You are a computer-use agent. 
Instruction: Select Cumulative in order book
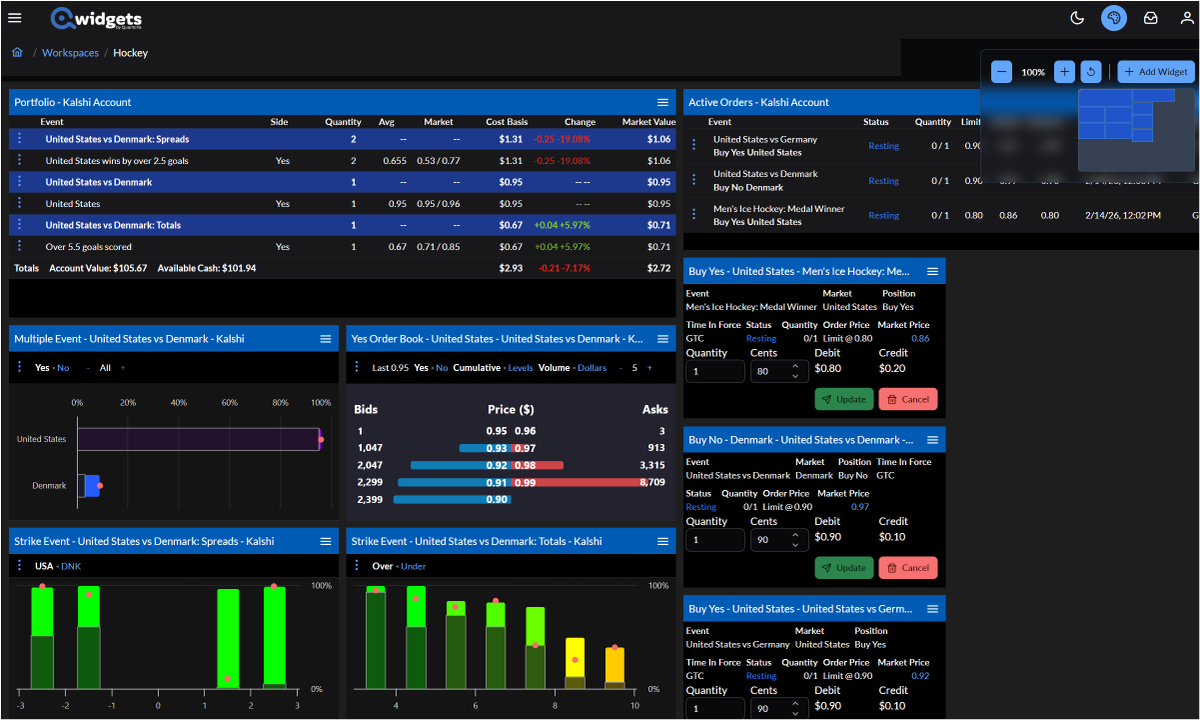coord(477,368)
